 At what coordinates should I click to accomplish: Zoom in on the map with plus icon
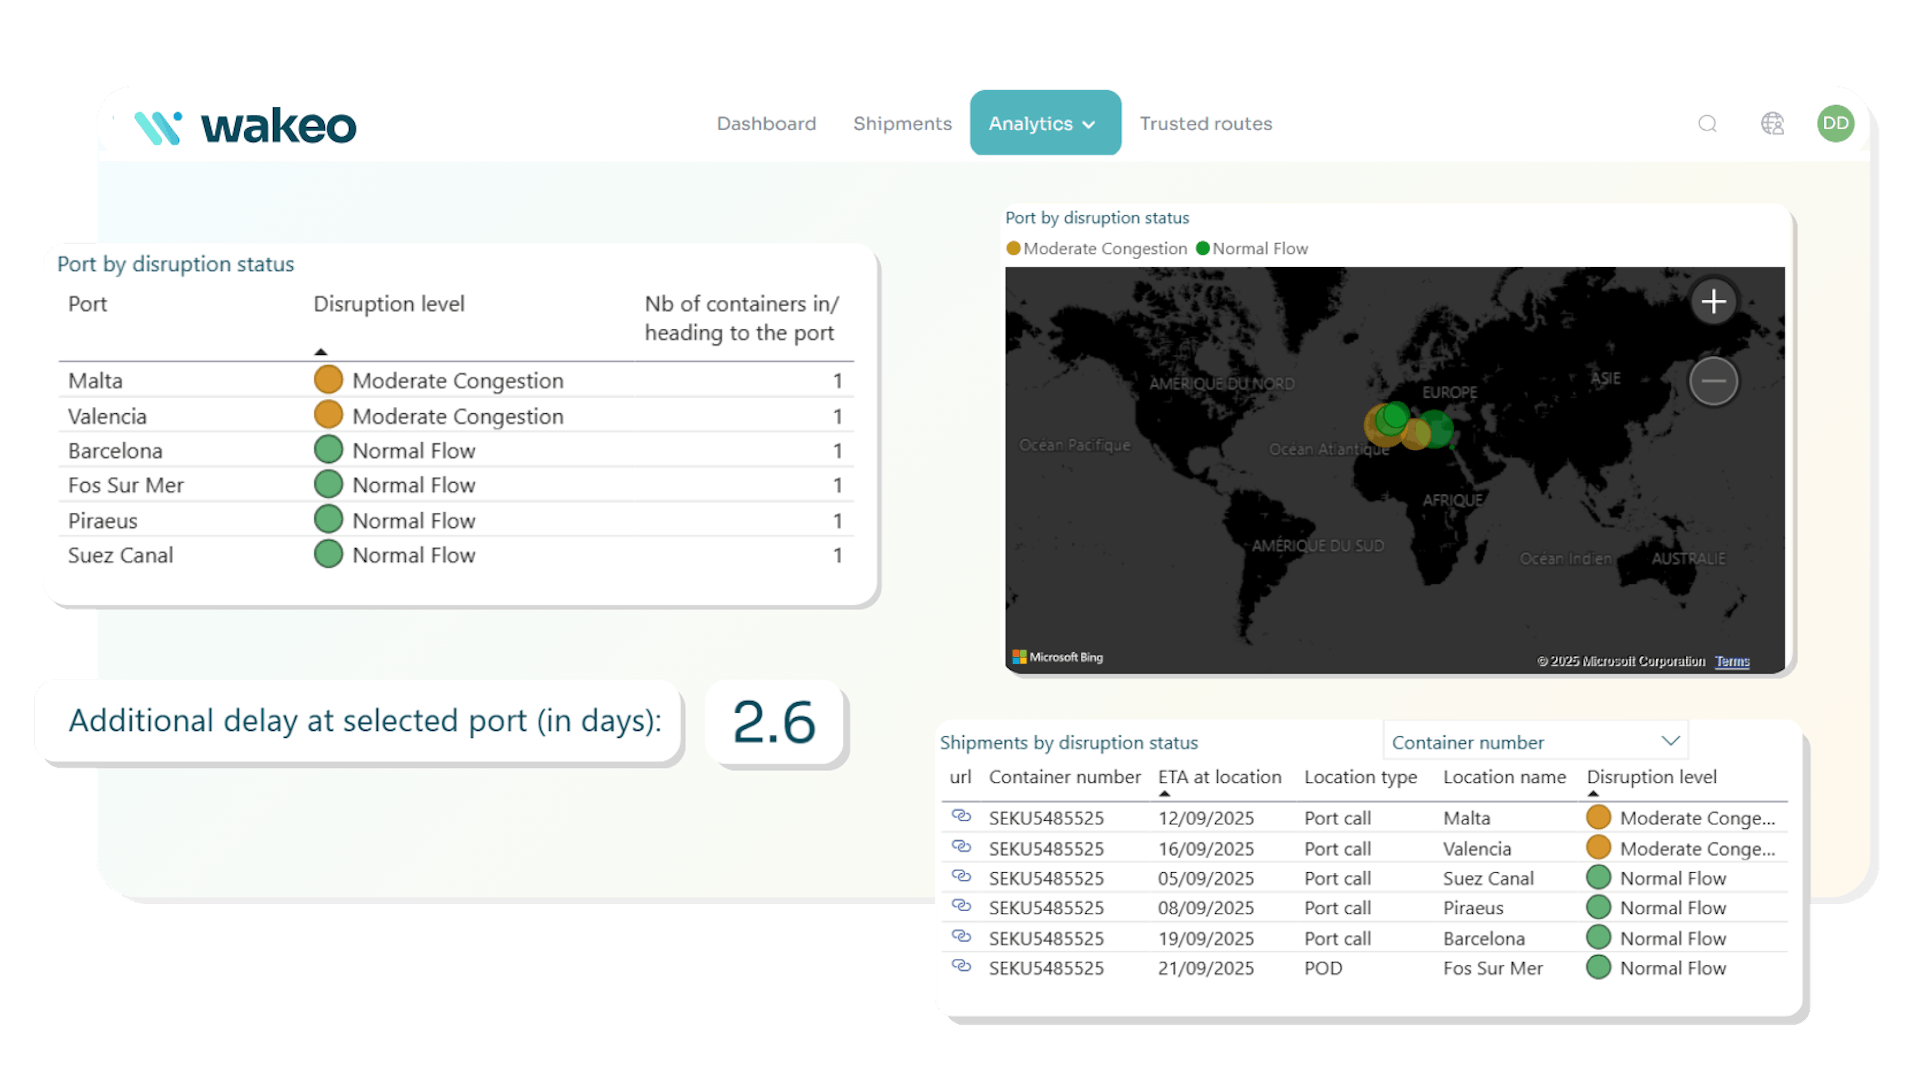click(1713, 301)
